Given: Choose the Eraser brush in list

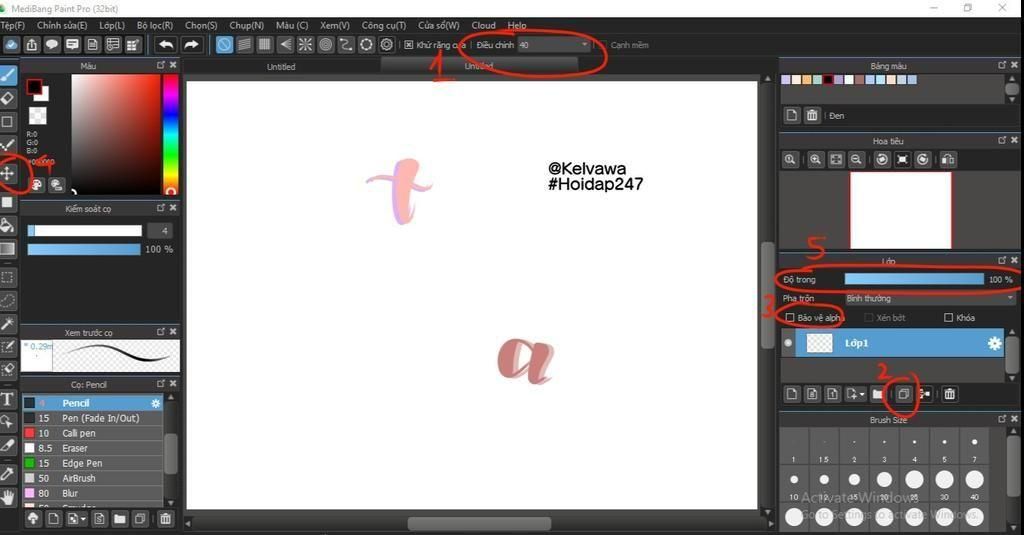Looking at the screenshot, I should (93, 448).
